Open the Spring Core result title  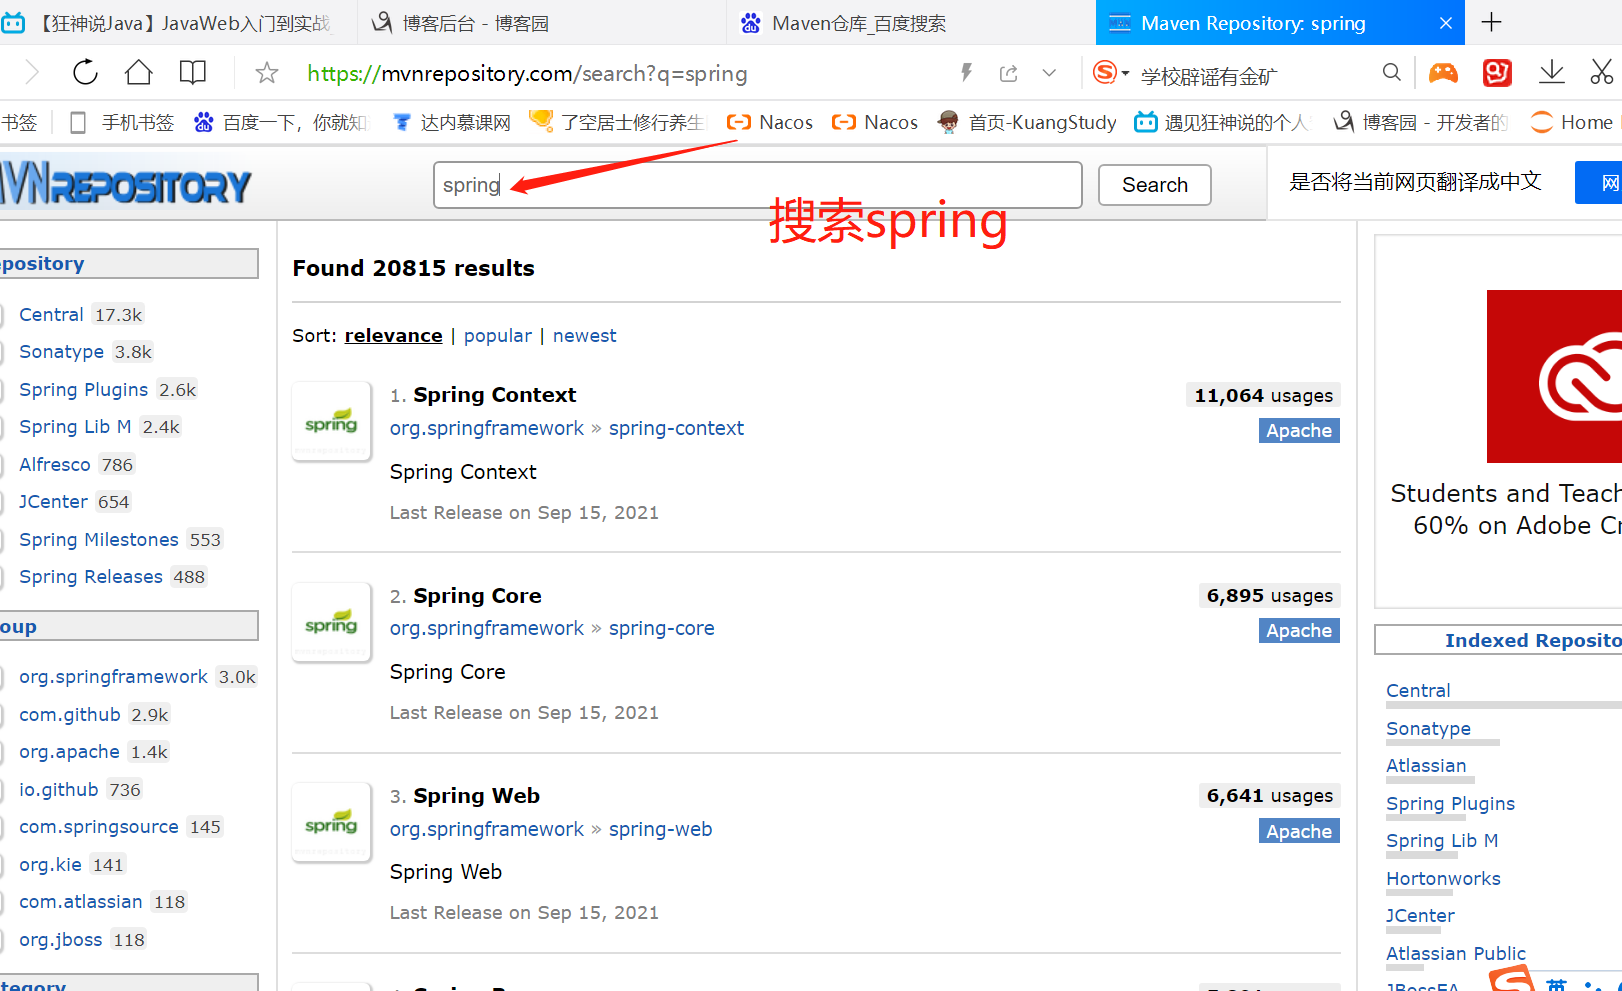click(477, 596)
